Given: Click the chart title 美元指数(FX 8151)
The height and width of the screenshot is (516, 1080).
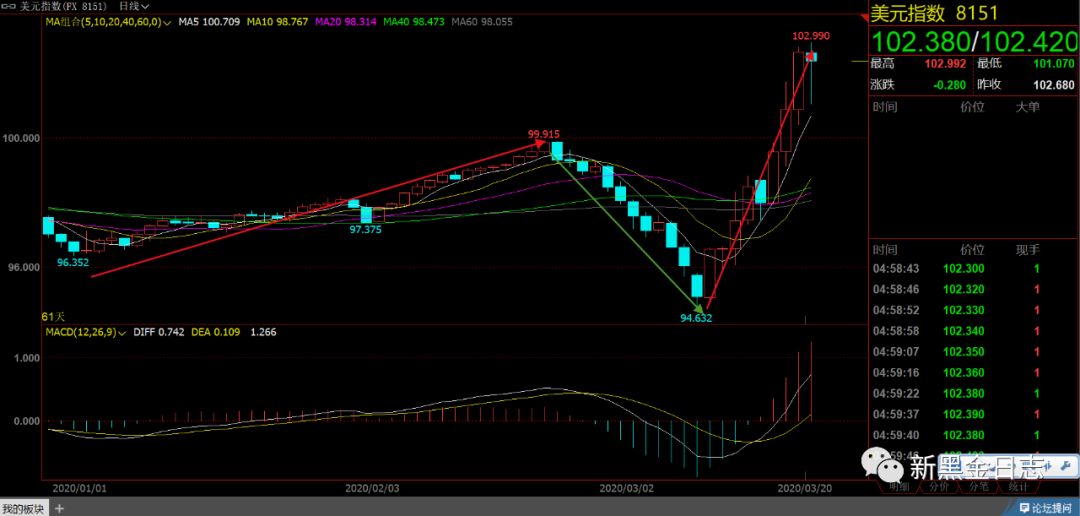Looking at the screenshot, I should 65,6.
